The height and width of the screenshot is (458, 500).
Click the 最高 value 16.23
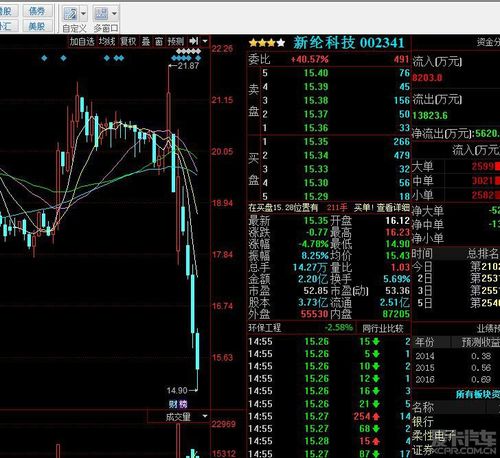[397, 232]
